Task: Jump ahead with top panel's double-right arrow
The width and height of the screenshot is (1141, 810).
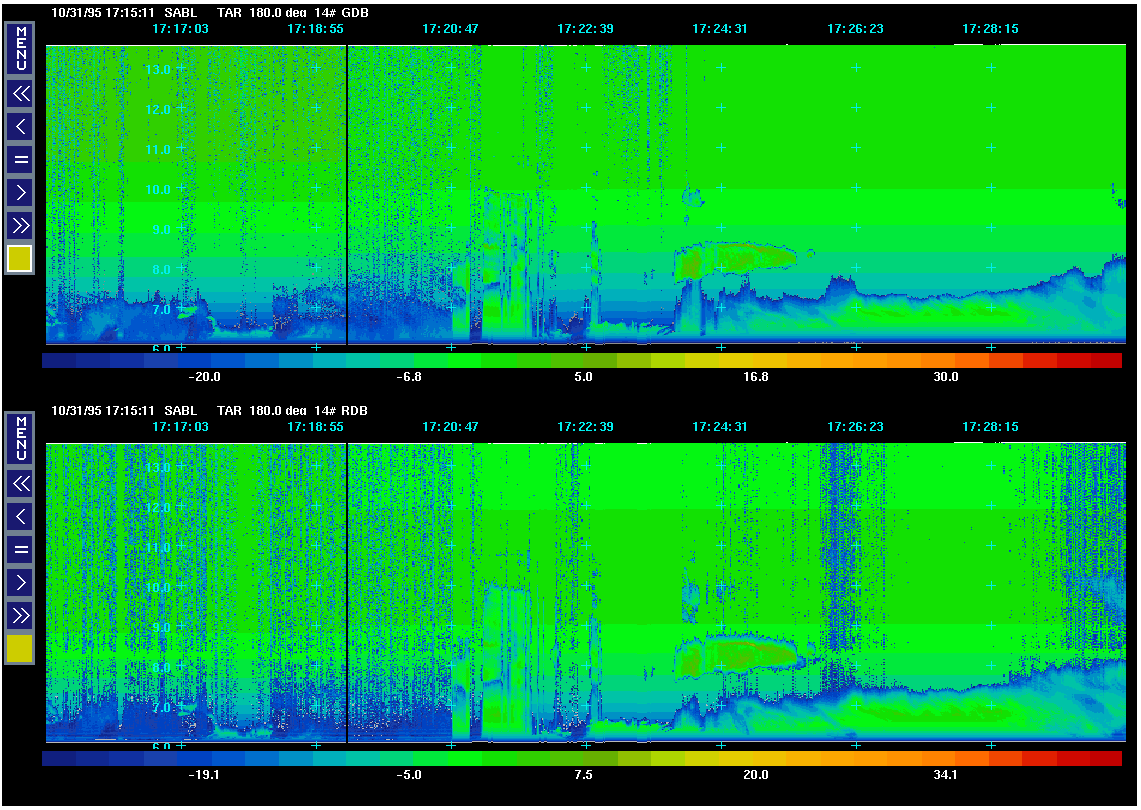Action: click(20, 224)
